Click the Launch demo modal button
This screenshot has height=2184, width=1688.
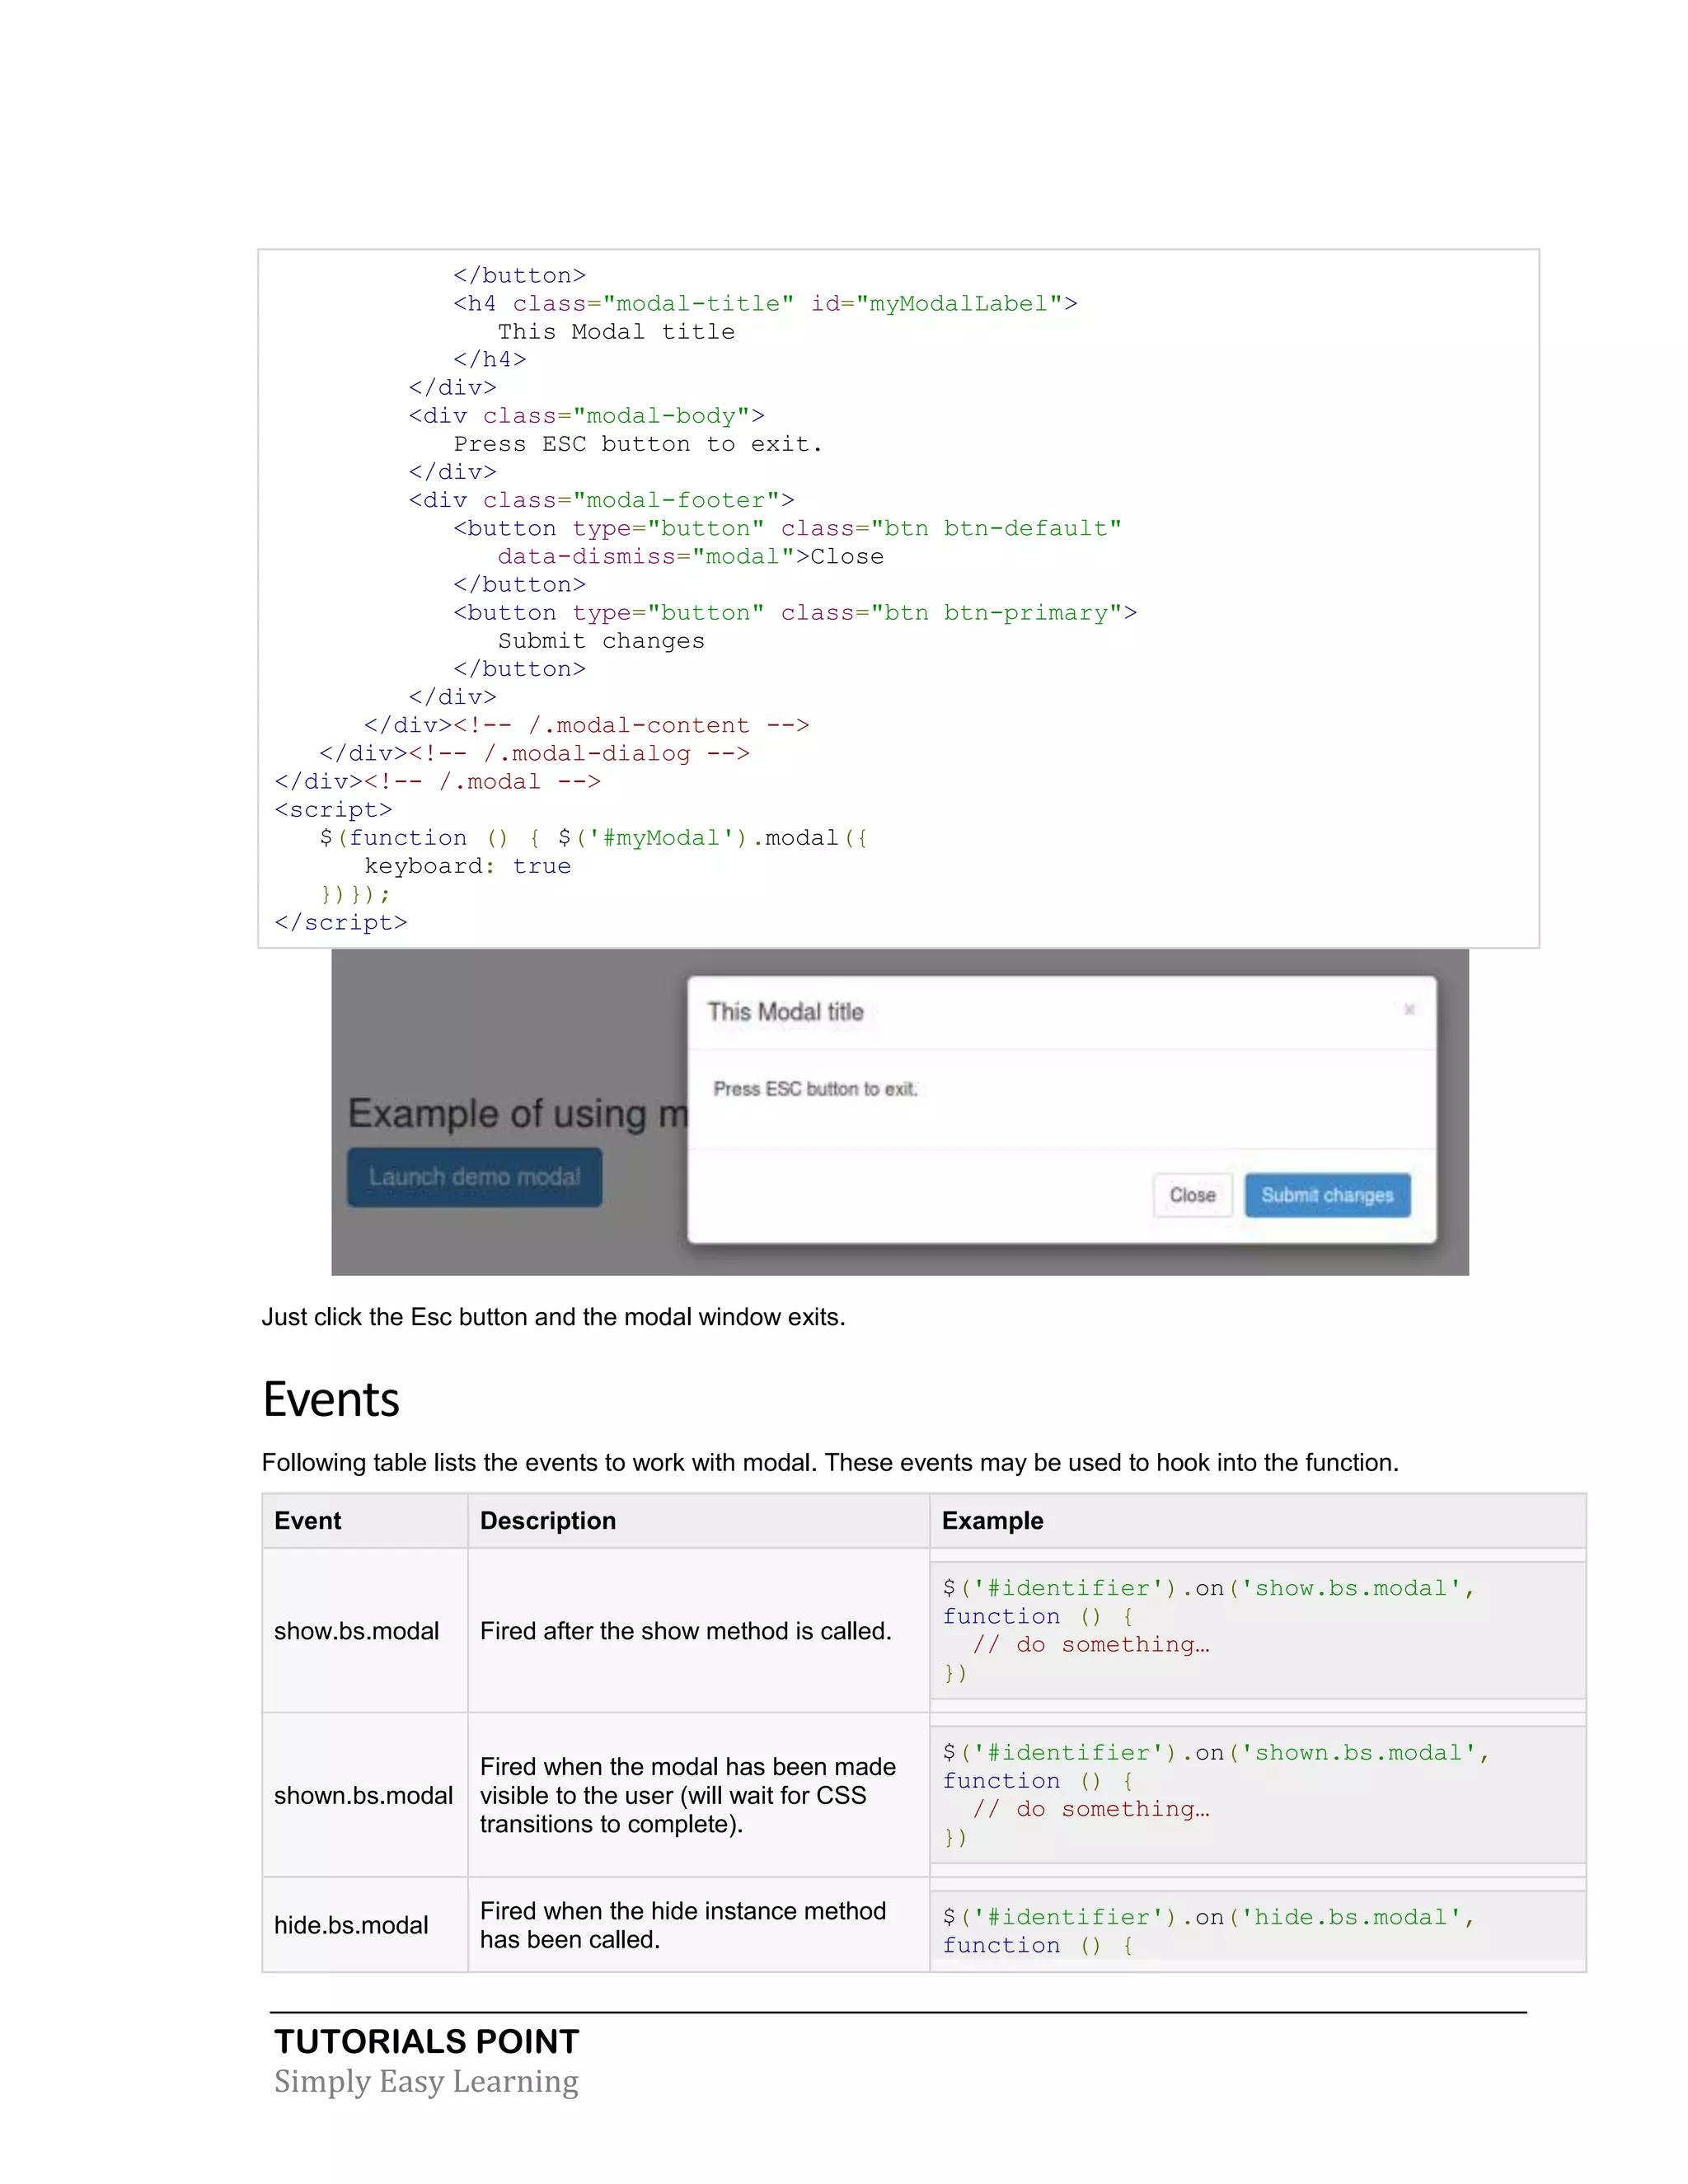475,1177
